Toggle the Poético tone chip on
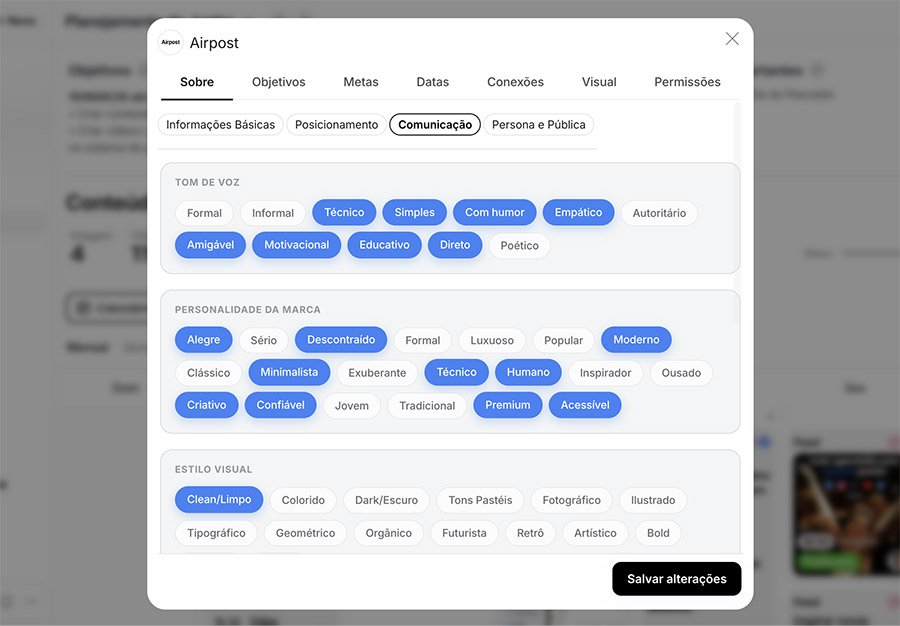This screenshot has width=900, height=626. pos(519,246)
